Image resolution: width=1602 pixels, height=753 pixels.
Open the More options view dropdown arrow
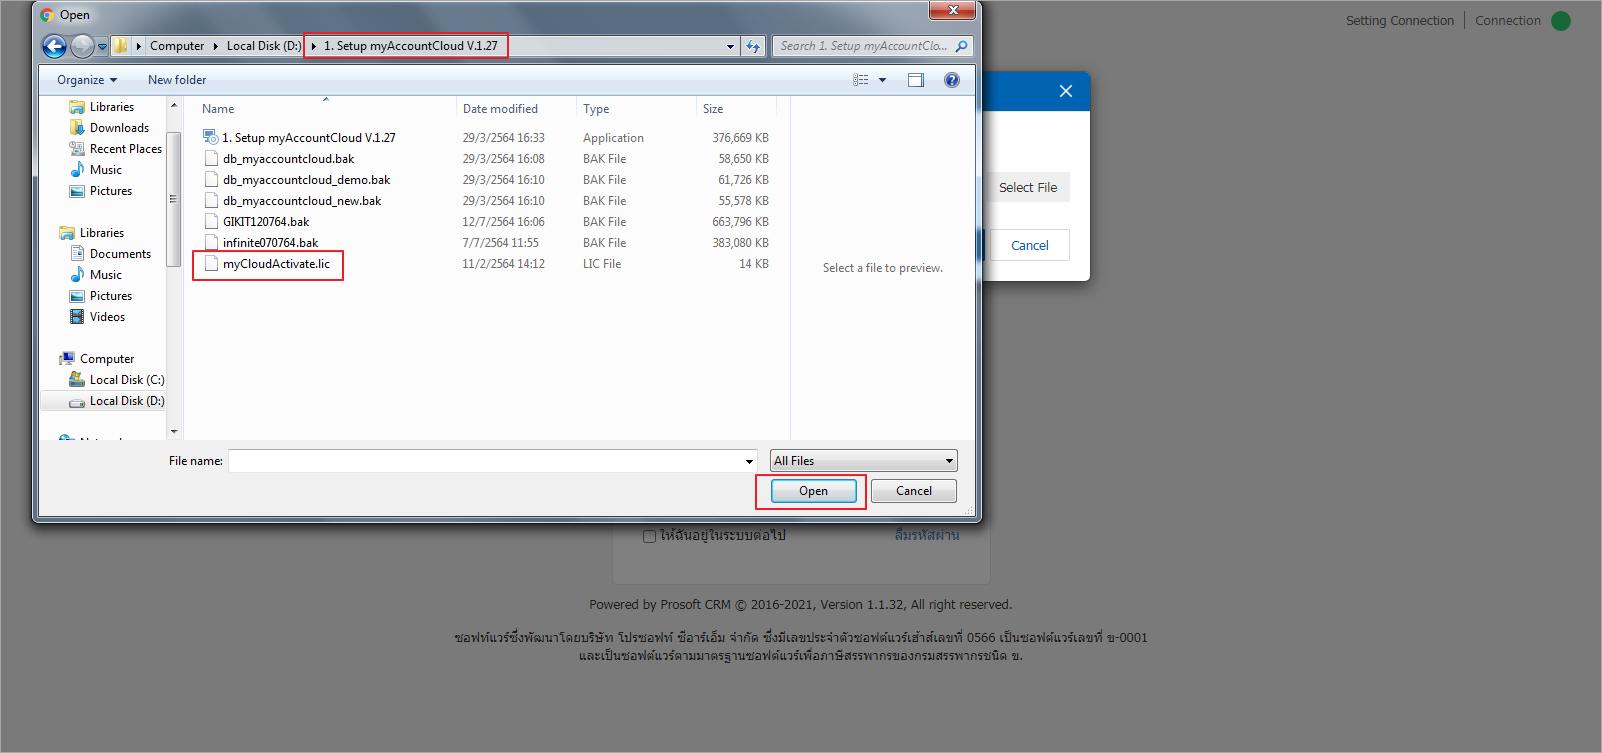pyautogui.click(x=882, y=80)
